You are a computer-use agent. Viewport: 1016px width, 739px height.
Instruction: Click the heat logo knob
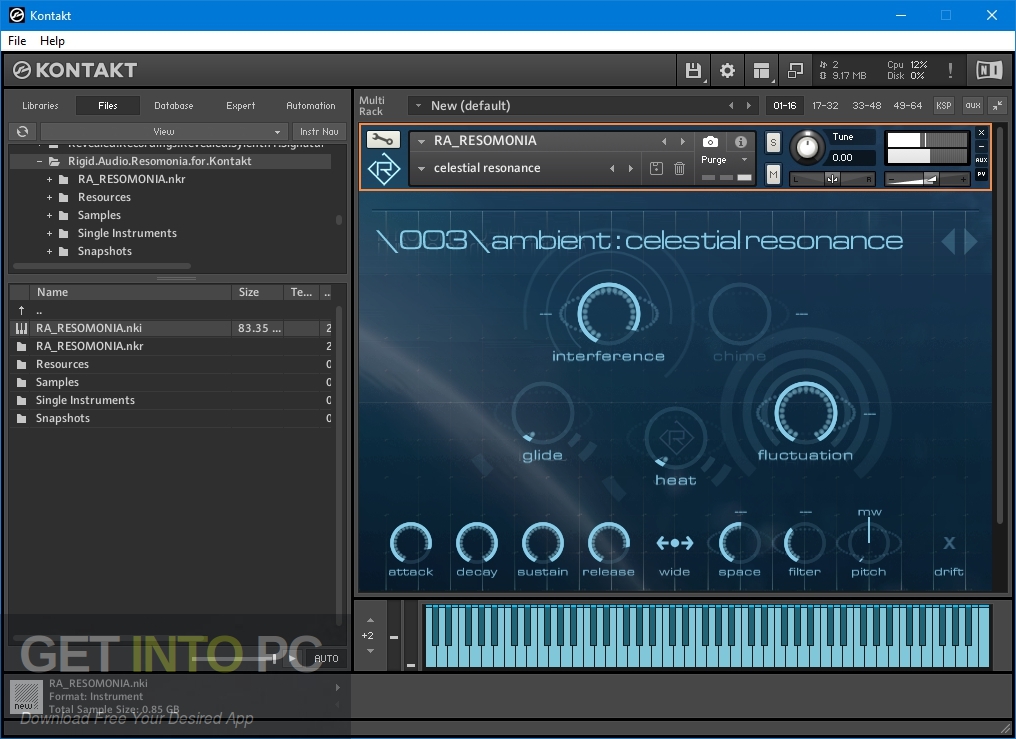675,438
